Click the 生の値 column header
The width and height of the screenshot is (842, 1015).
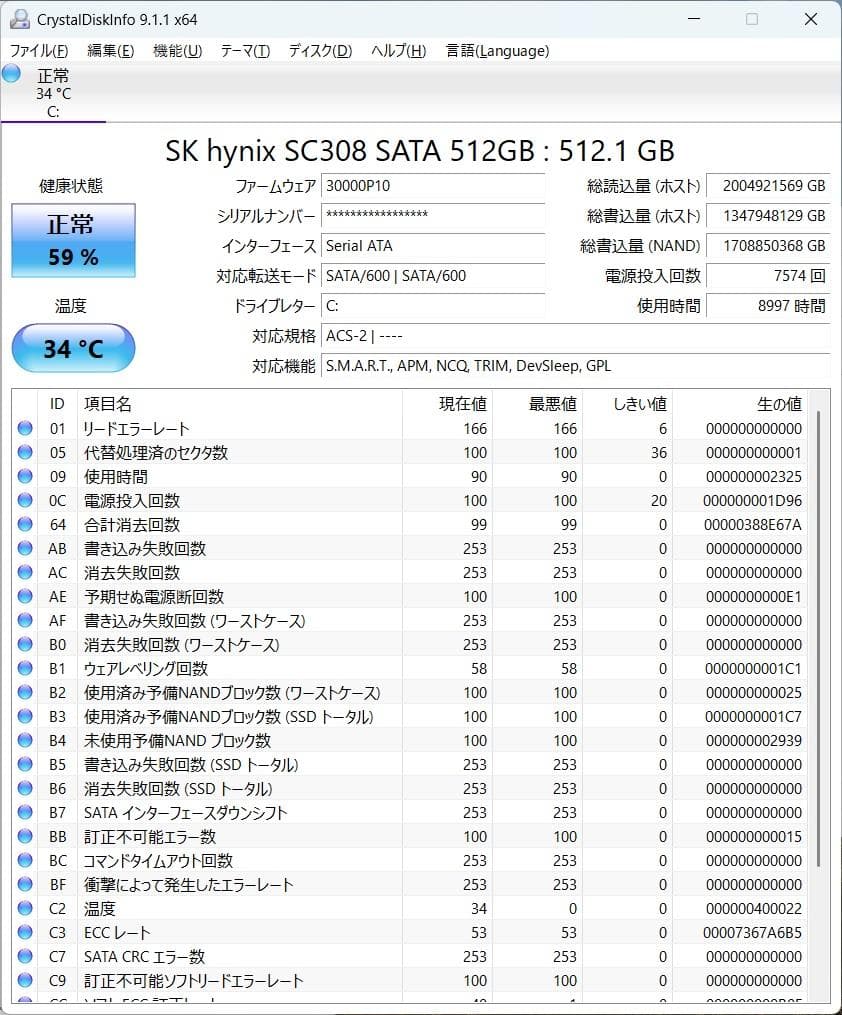(x=740, y=404)
